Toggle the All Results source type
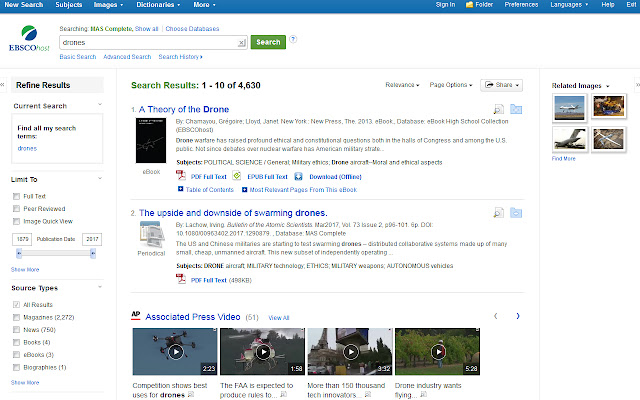The width and height of the screenshot is (640, 400). click(x=16, y=304)
